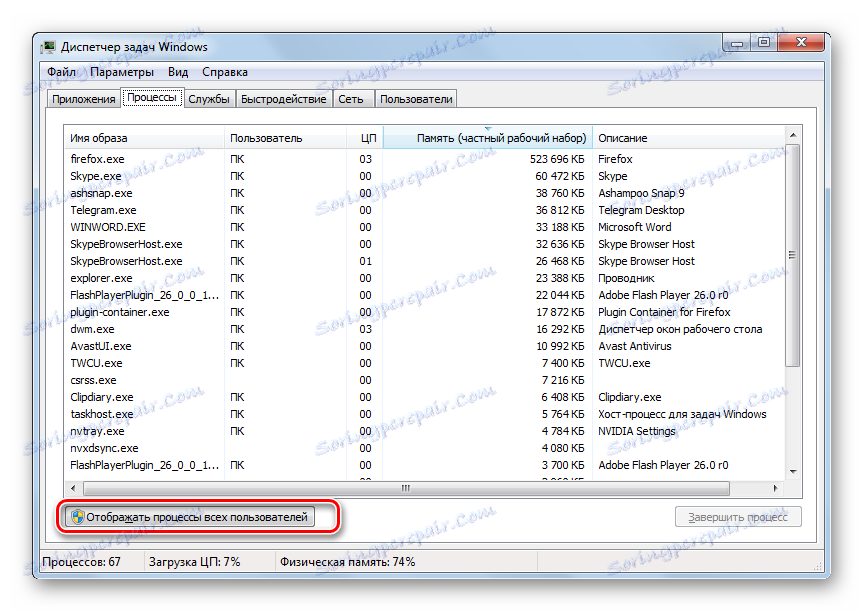The image size is (864, 612).
Task: Switch to the Службы tab
Action: (x=209, y=99)
